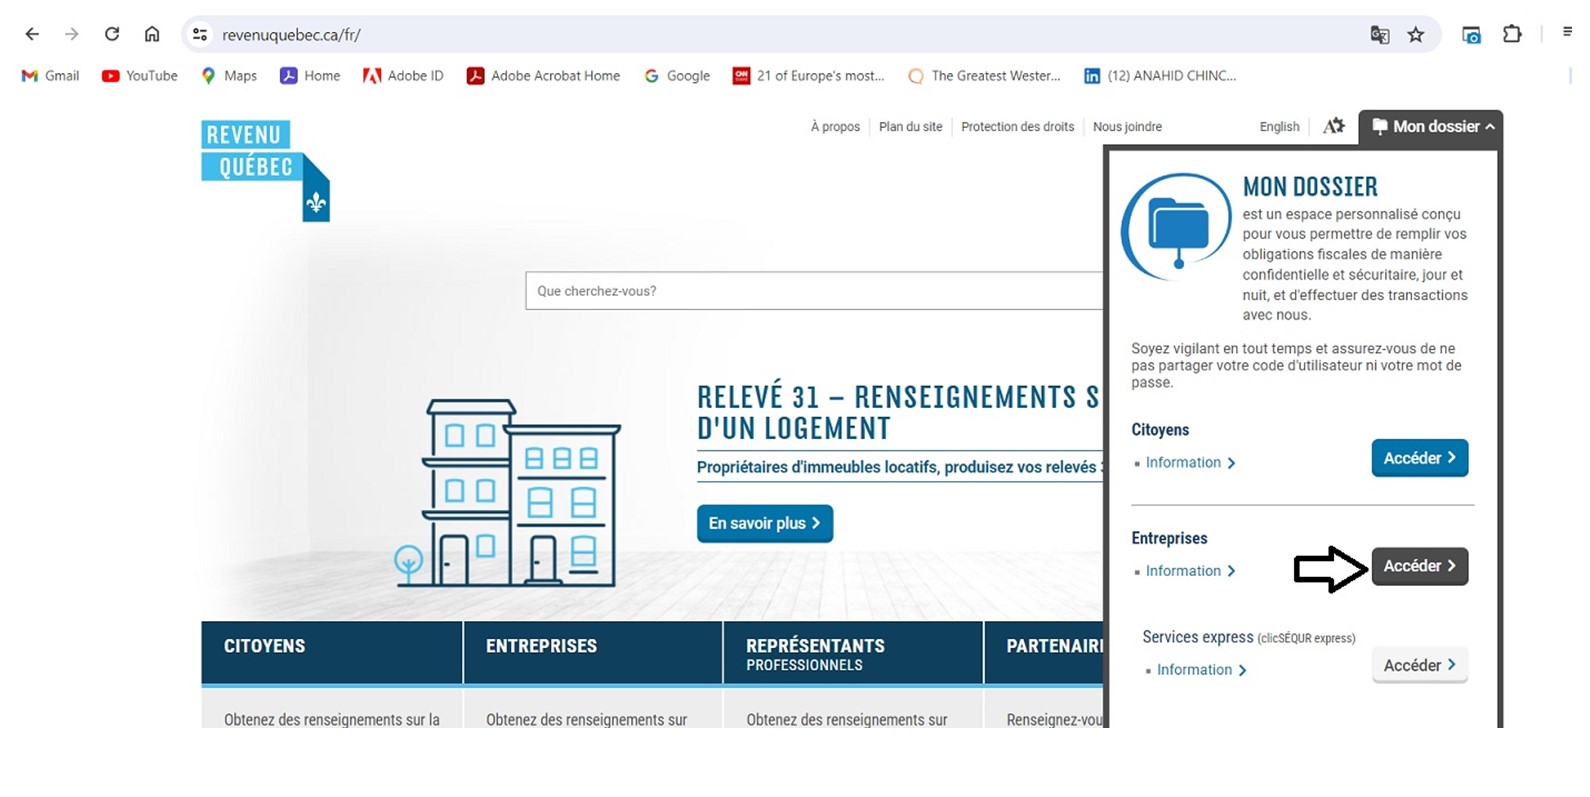Image resolution: width=1590 pixels, height=797 pixels.
Task: Open the YouTube bookmark
Action: tap(140, 76)
